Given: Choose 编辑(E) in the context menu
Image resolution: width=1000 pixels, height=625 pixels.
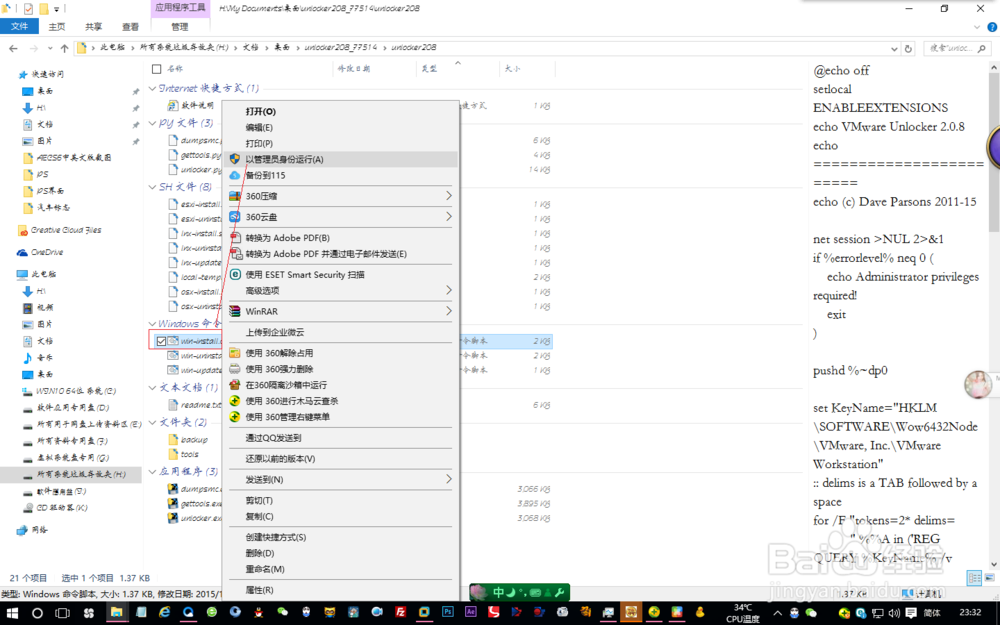Looking at the screenshot, I should 259,128.
